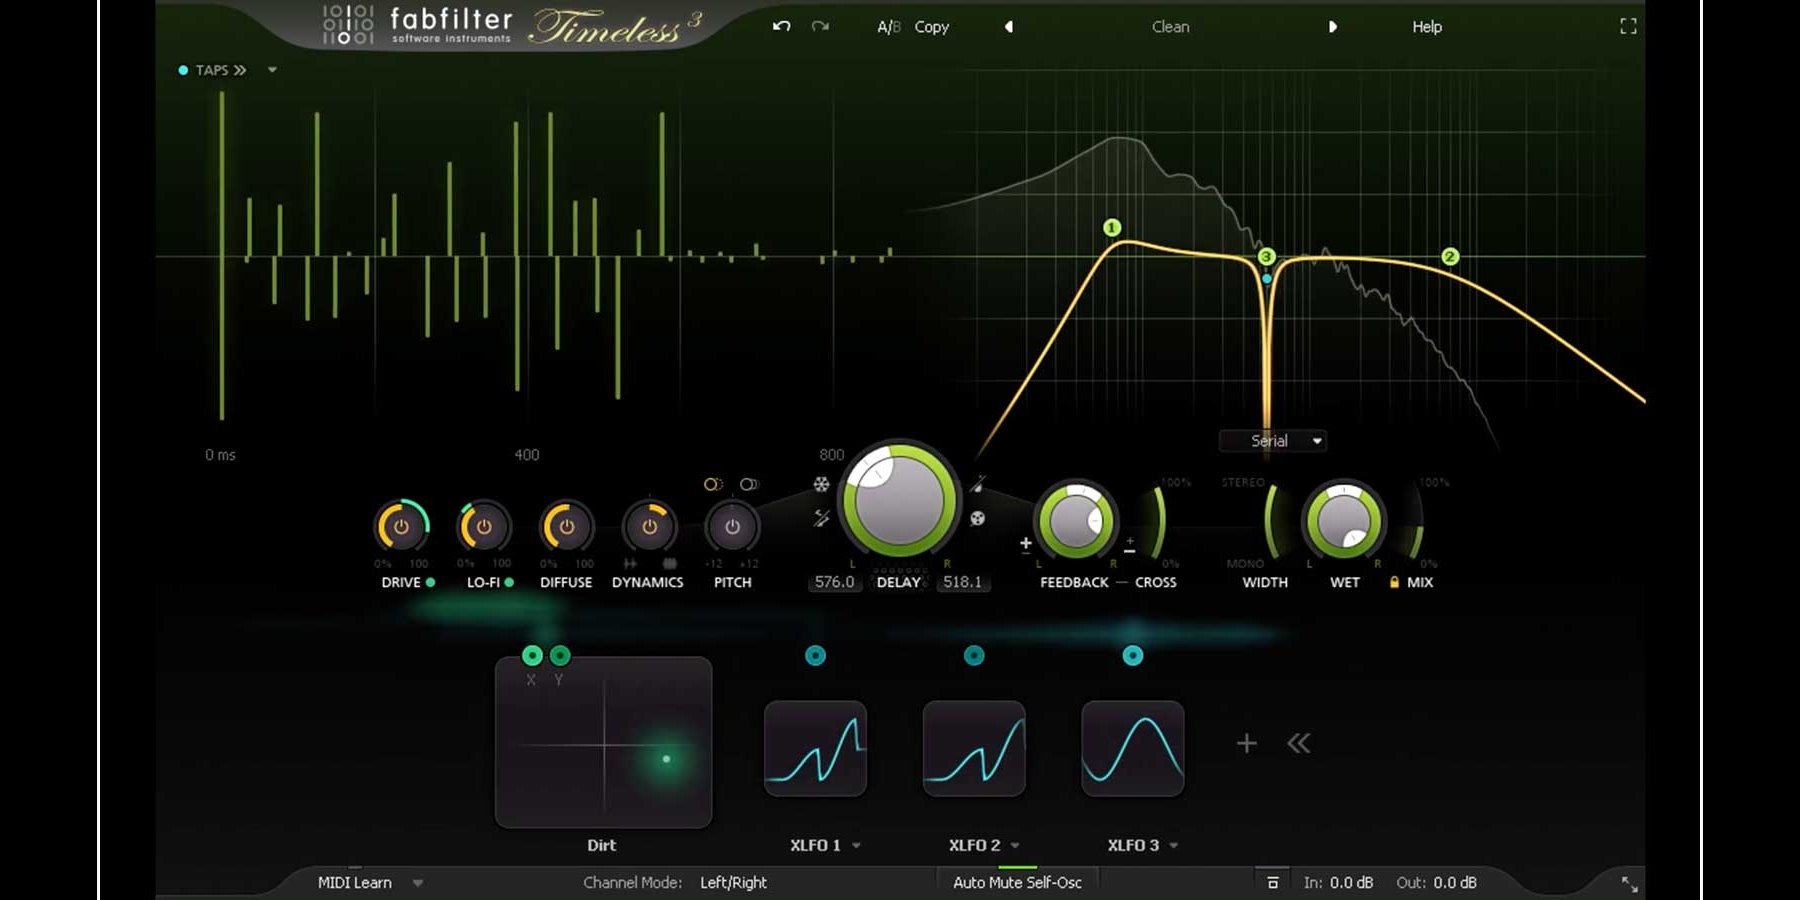Expand the MIDI Learn dropdown menu

pyautogui.click(x=418, y=883)
